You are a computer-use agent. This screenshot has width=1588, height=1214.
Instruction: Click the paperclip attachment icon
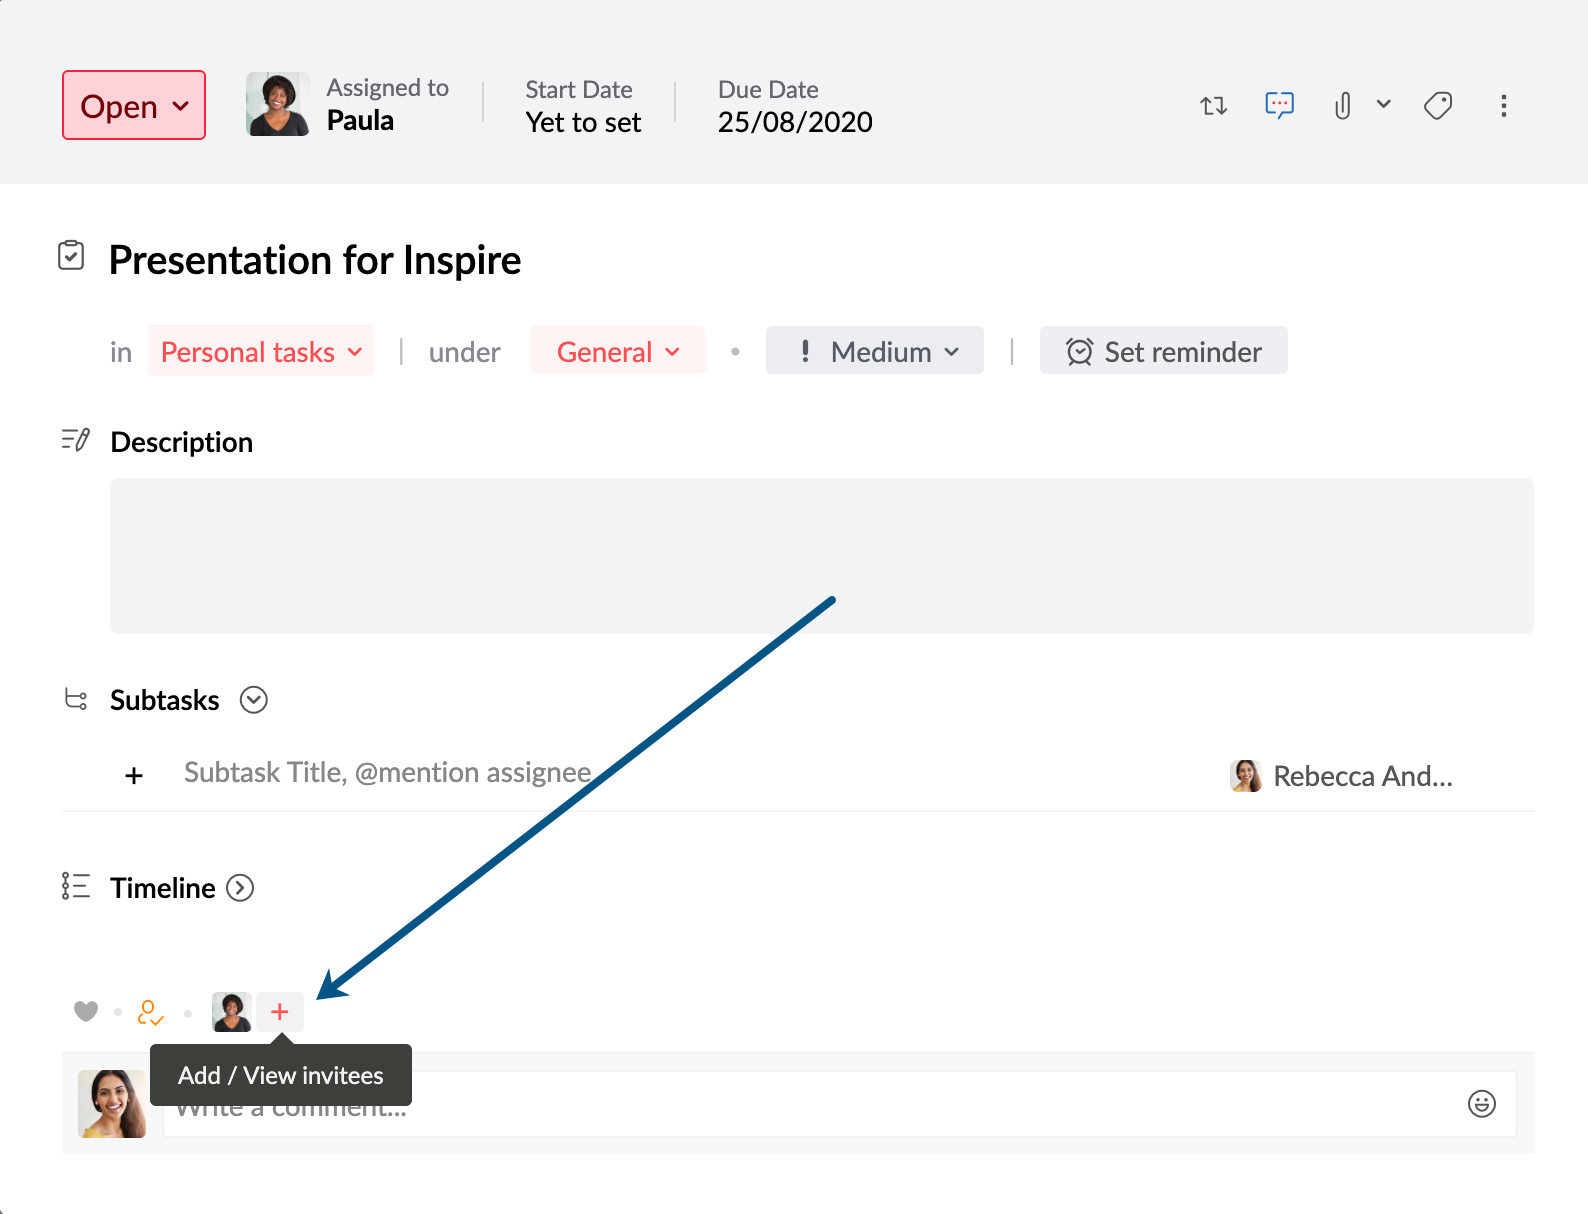coord(1342,106)
